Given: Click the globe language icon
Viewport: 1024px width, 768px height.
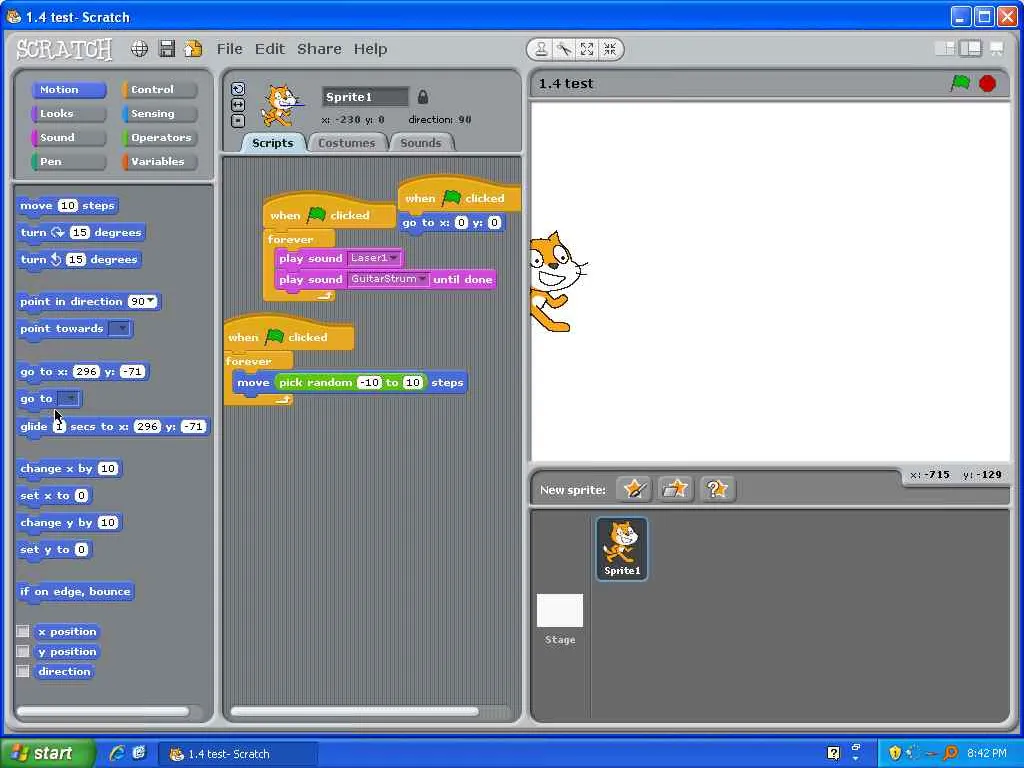Looking at the screenshot, I should pos(139,48).
